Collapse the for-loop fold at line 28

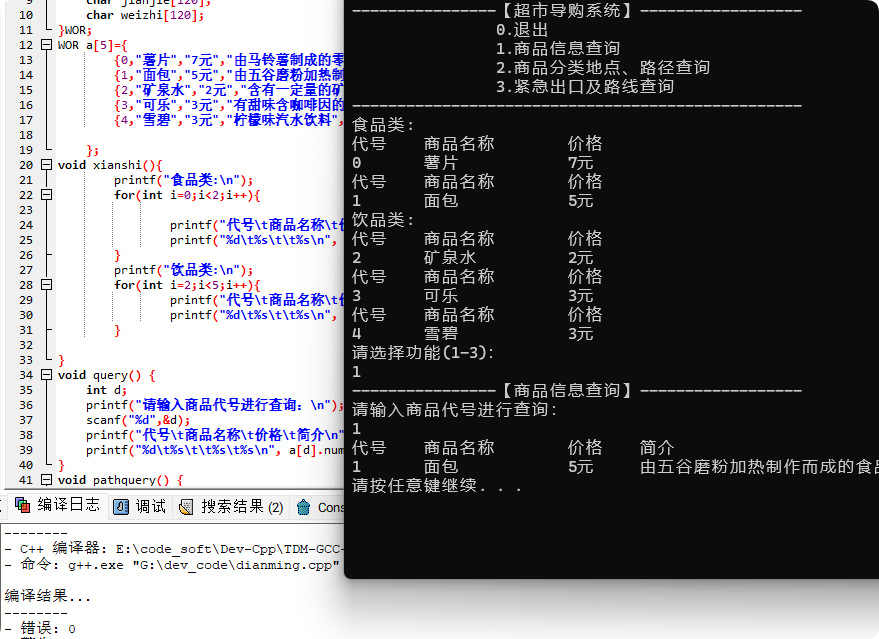pyautogui.click(x=47, y=285)
